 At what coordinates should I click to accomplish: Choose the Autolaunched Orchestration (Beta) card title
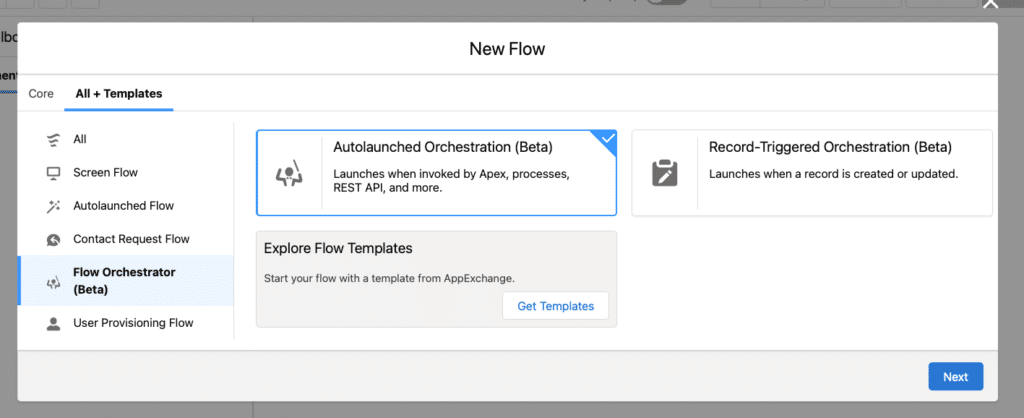tap(443, 148)
